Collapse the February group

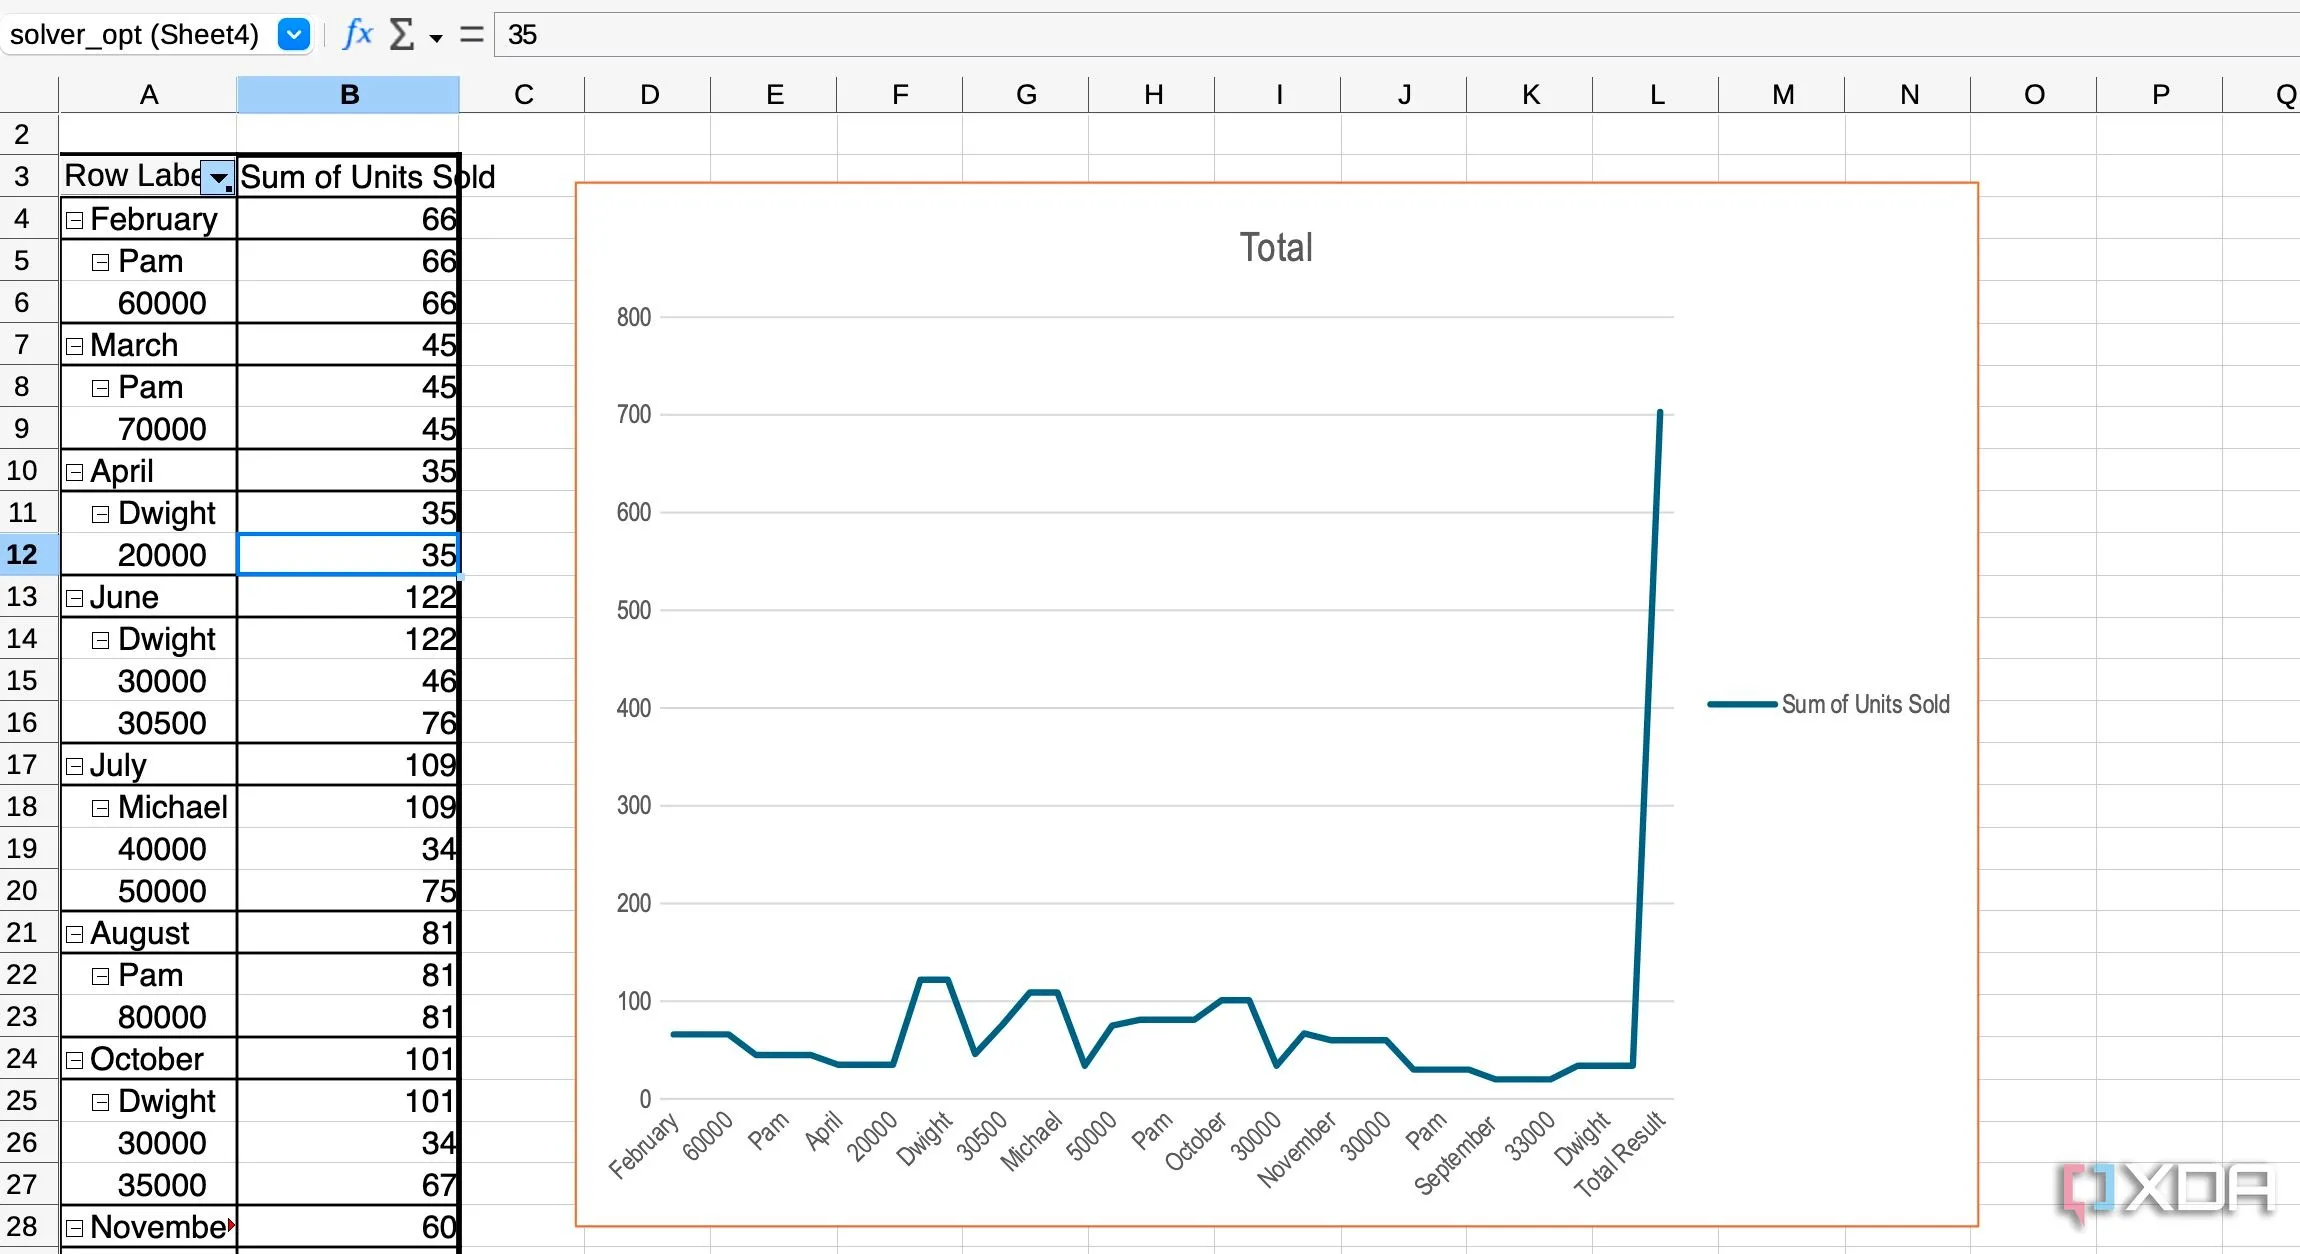pyautogui.click(x=74, y=220)
